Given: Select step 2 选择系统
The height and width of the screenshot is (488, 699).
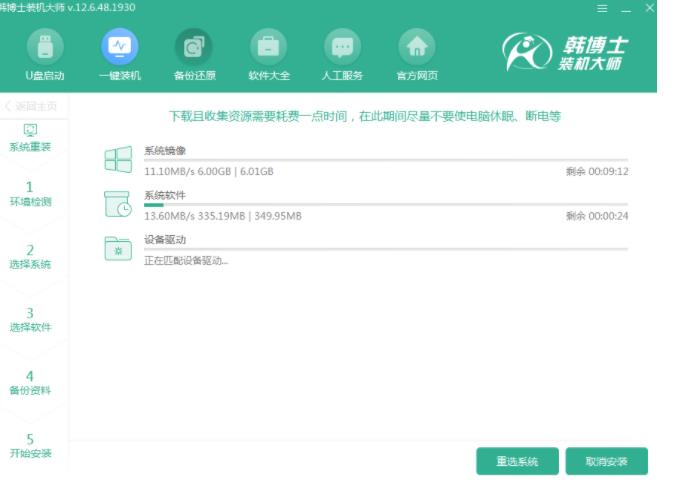Looking at the screenshot, I should [30, 256].
